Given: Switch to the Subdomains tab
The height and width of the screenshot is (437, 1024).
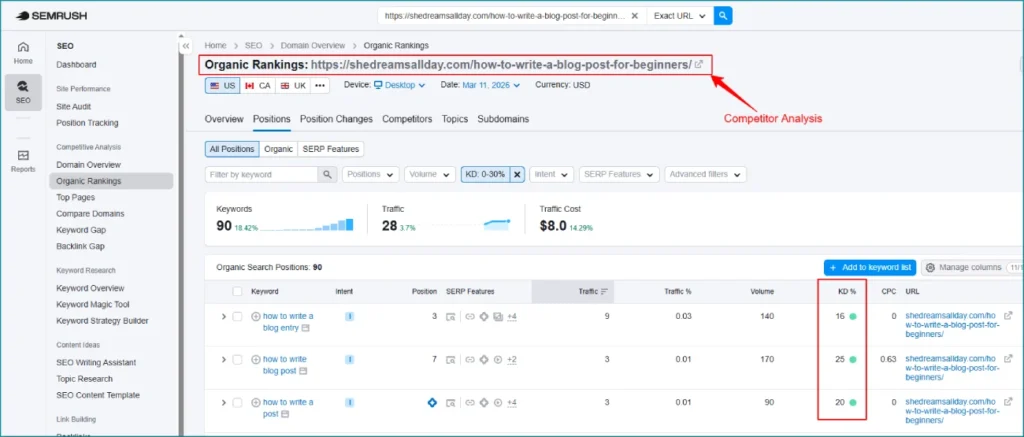Looking at the screenshot, I should [503, 119].
